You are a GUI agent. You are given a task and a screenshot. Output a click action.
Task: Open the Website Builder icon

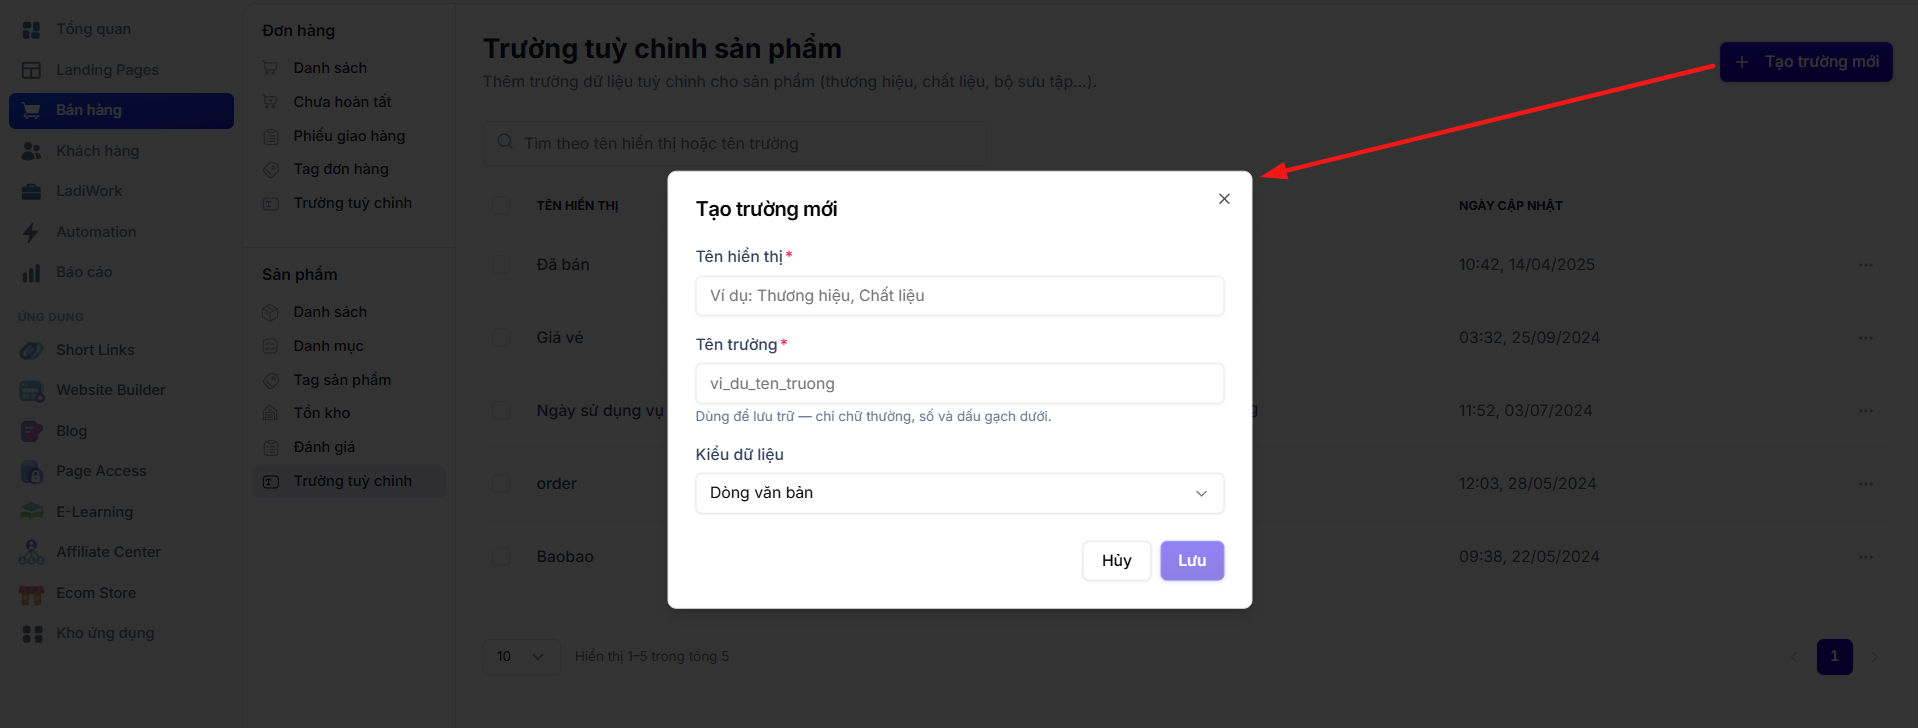point(31,390)
